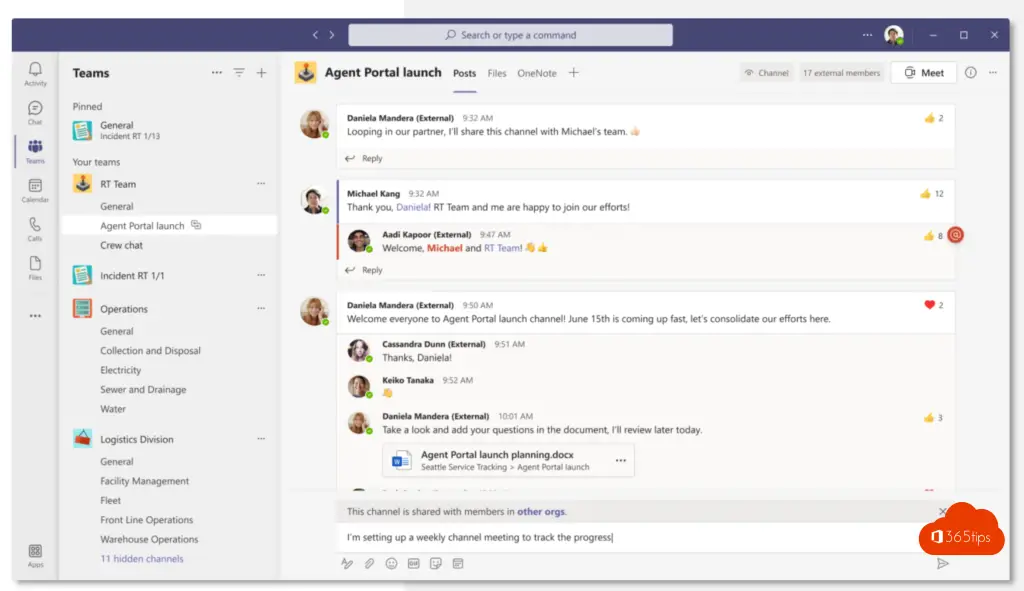Open more options for RT Team
Image resolution: width=1024 pixels, height=591 pixels.
tap(261, 184)
